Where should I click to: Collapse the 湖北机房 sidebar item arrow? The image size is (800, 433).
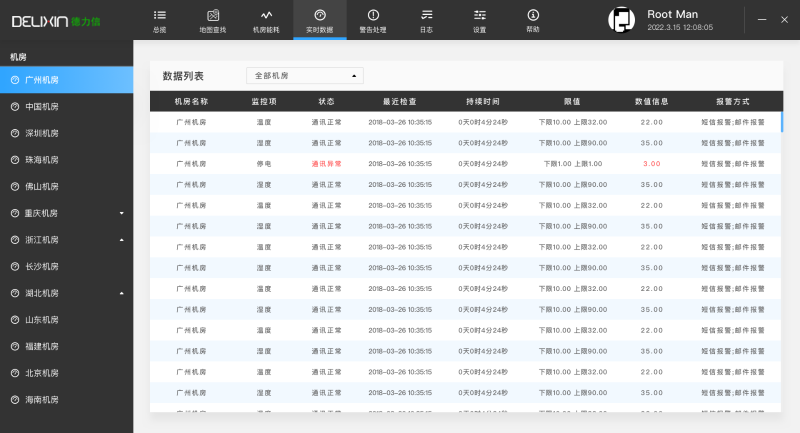coord(121,293)
